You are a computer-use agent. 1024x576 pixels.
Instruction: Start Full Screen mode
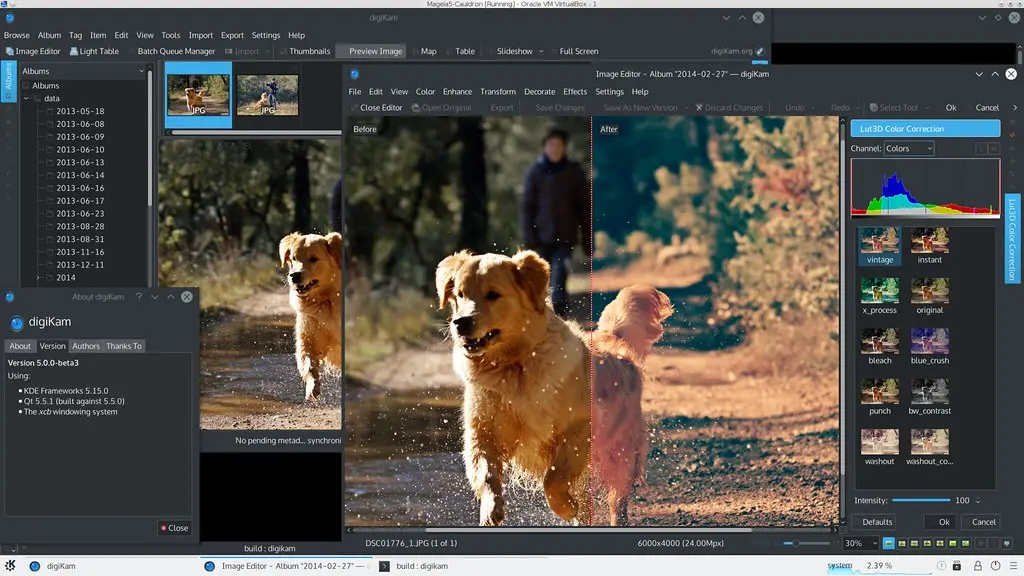point(577,51)
